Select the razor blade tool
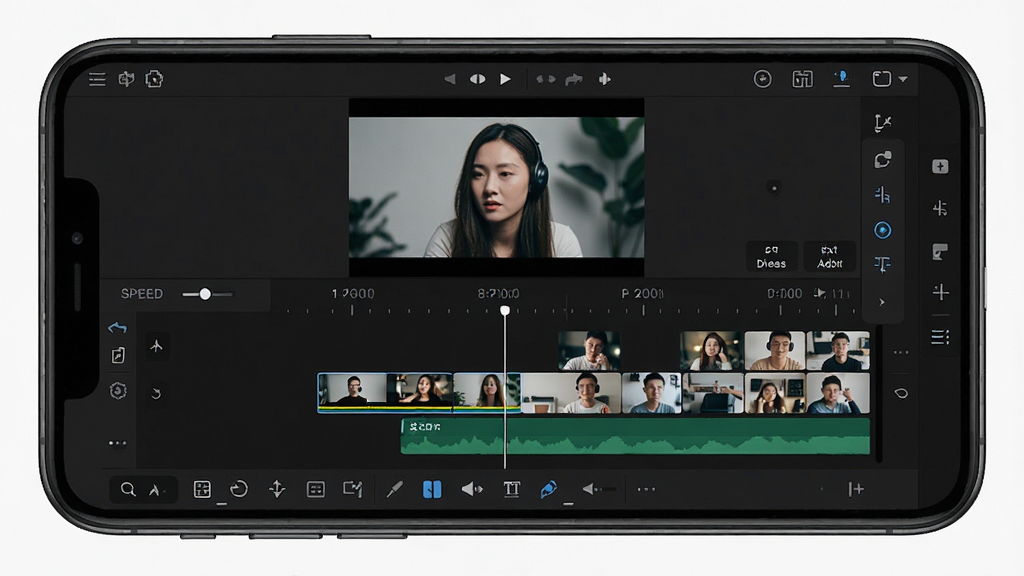The height and width of the screenshot is (576, 1024). 394,489
